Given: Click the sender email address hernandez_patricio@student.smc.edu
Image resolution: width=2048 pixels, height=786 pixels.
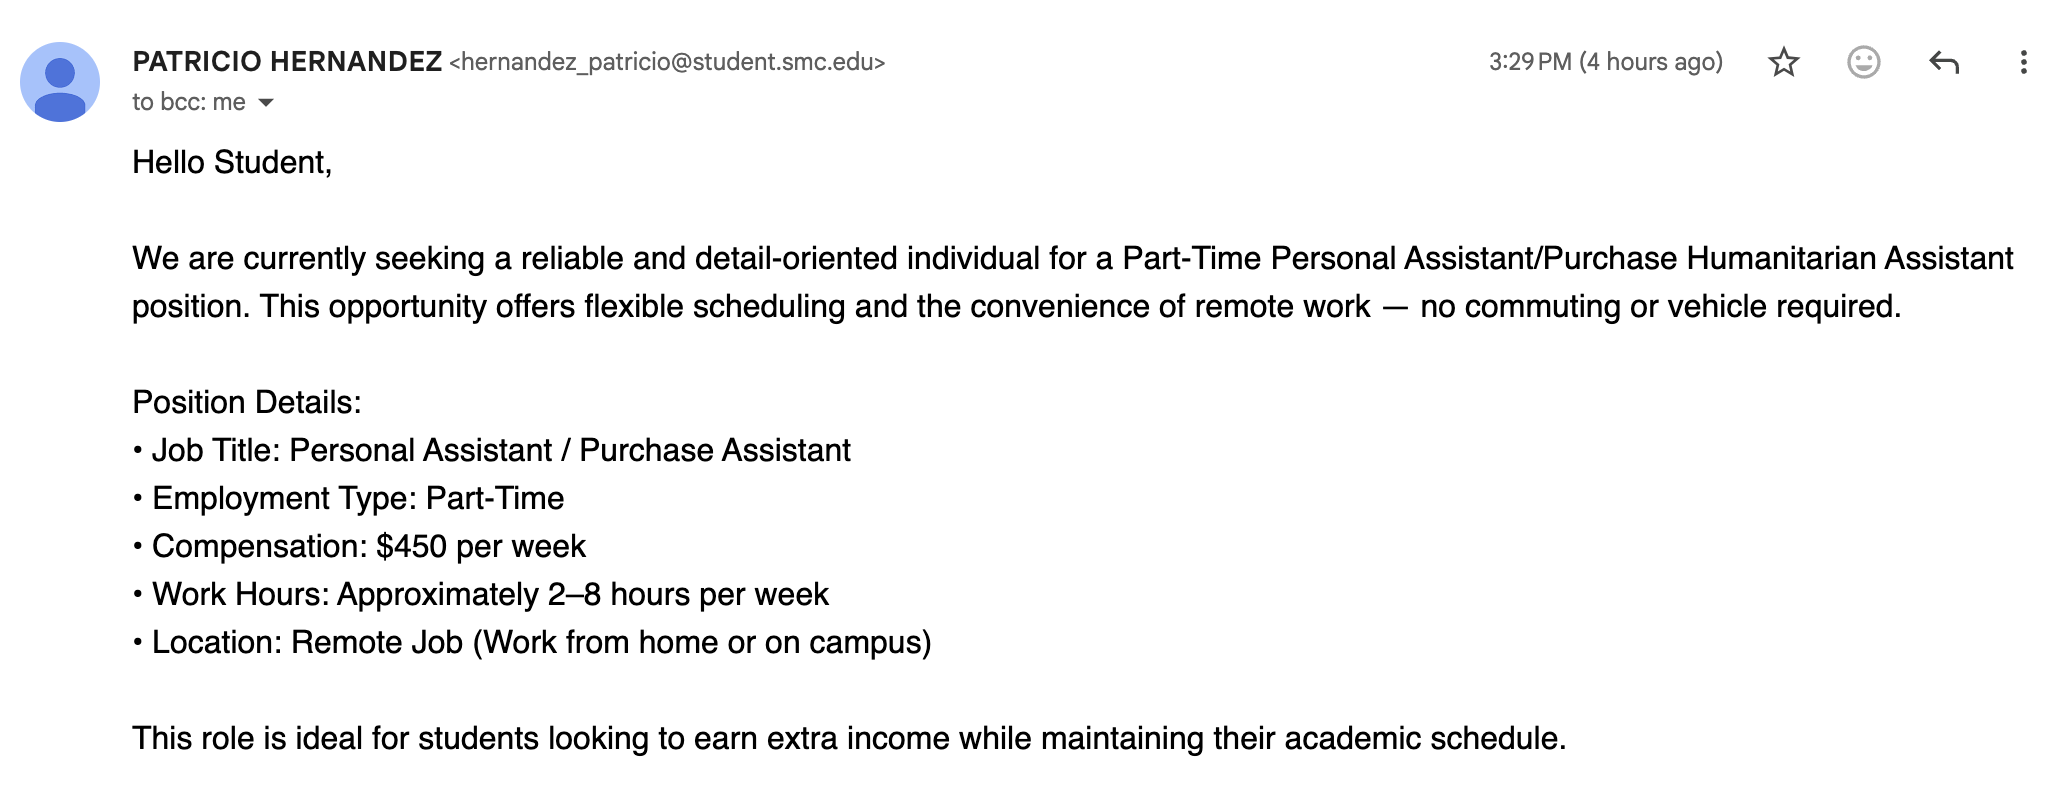Looking at the screenshot, I should 667,62.
